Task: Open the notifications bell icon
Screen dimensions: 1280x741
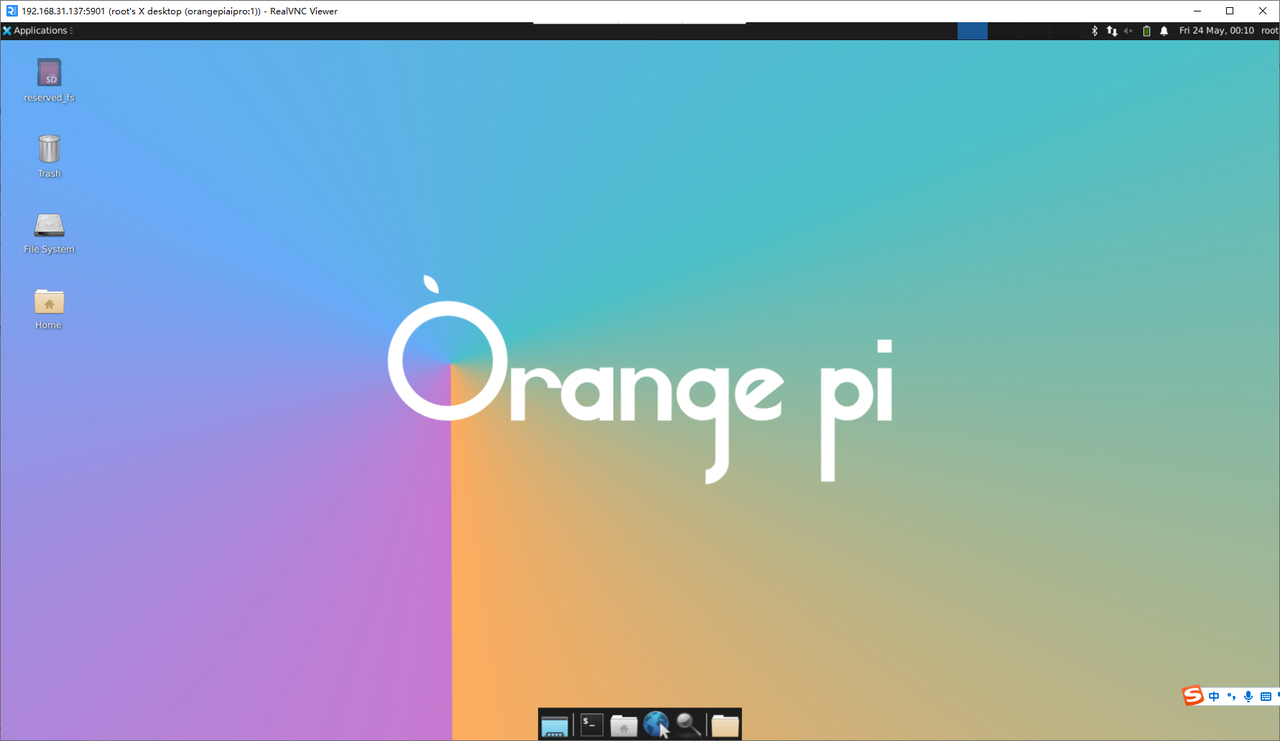Action: click(1164, 31)
